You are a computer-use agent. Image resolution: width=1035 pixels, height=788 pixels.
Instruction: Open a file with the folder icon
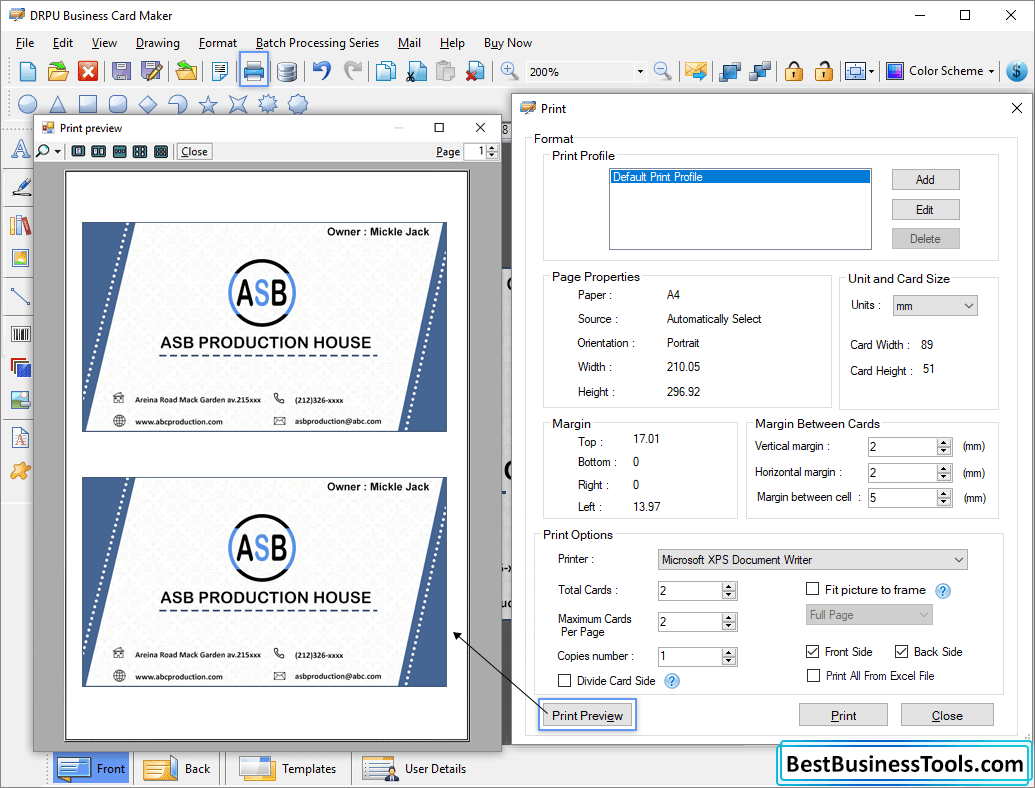(58, 71)
